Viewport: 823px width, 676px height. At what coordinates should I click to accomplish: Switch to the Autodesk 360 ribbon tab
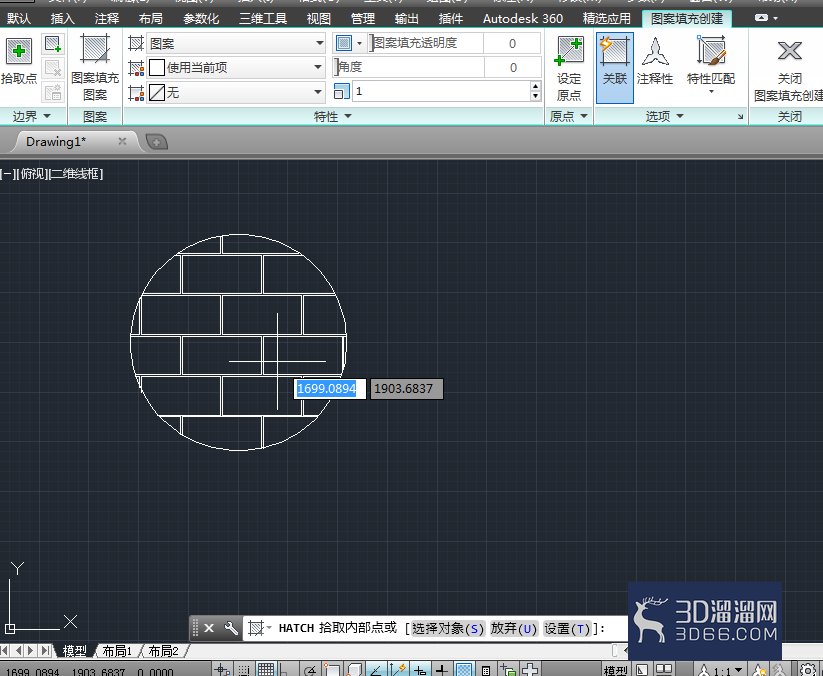[x=523, y=19]
